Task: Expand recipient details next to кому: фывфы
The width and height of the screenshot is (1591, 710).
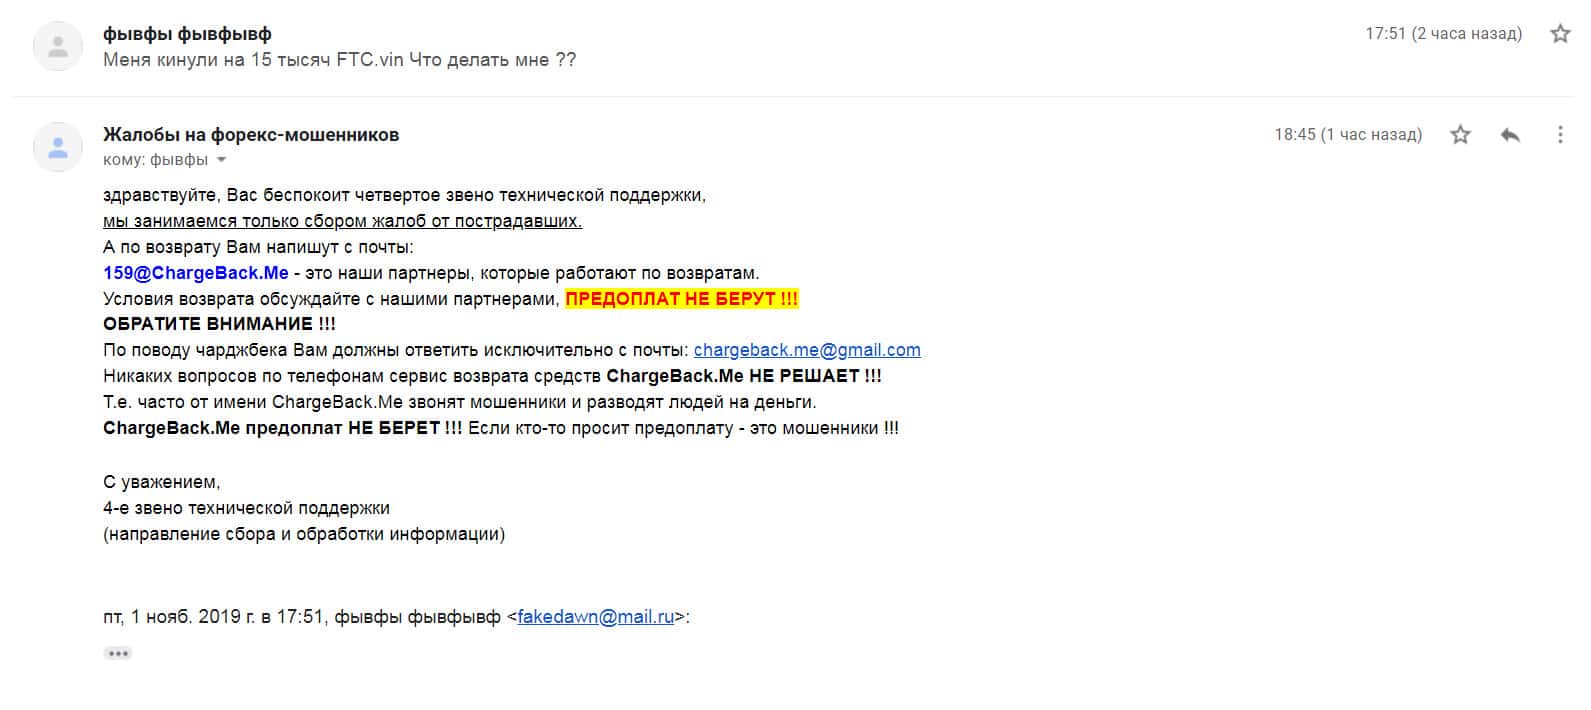Action: [222, 160]
